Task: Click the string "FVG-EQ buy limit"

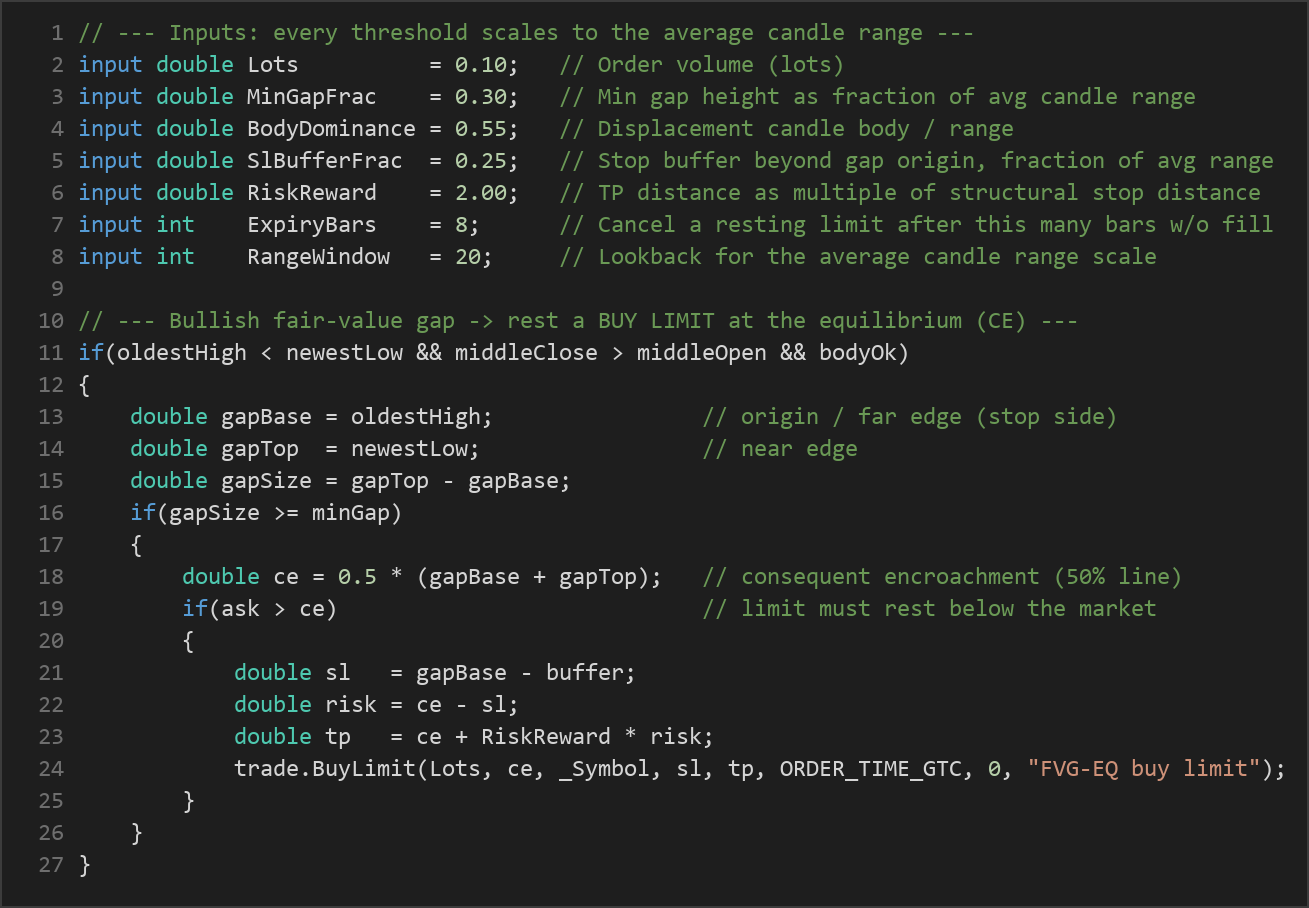Action: pos(1144,769)
